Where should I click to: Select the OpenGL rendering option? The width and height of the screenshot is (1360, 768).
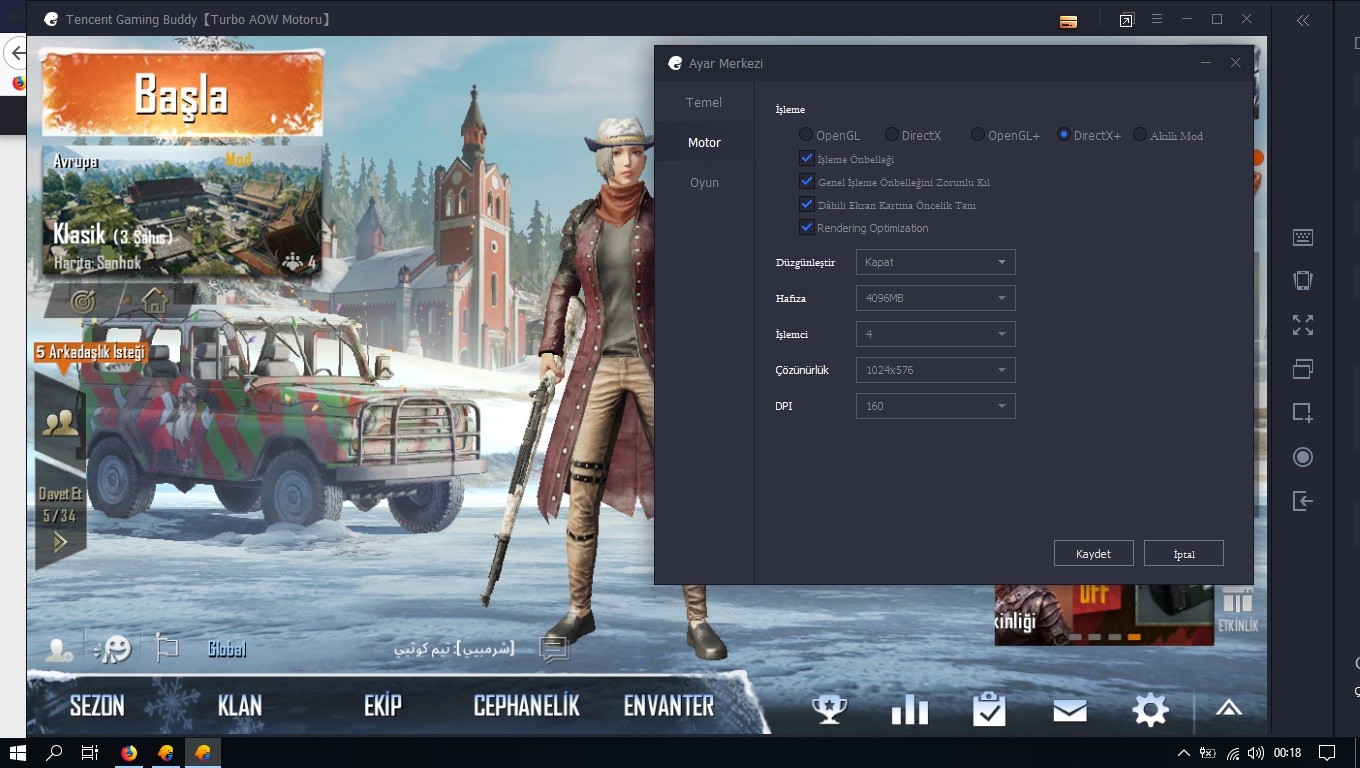tap(830, 135)
